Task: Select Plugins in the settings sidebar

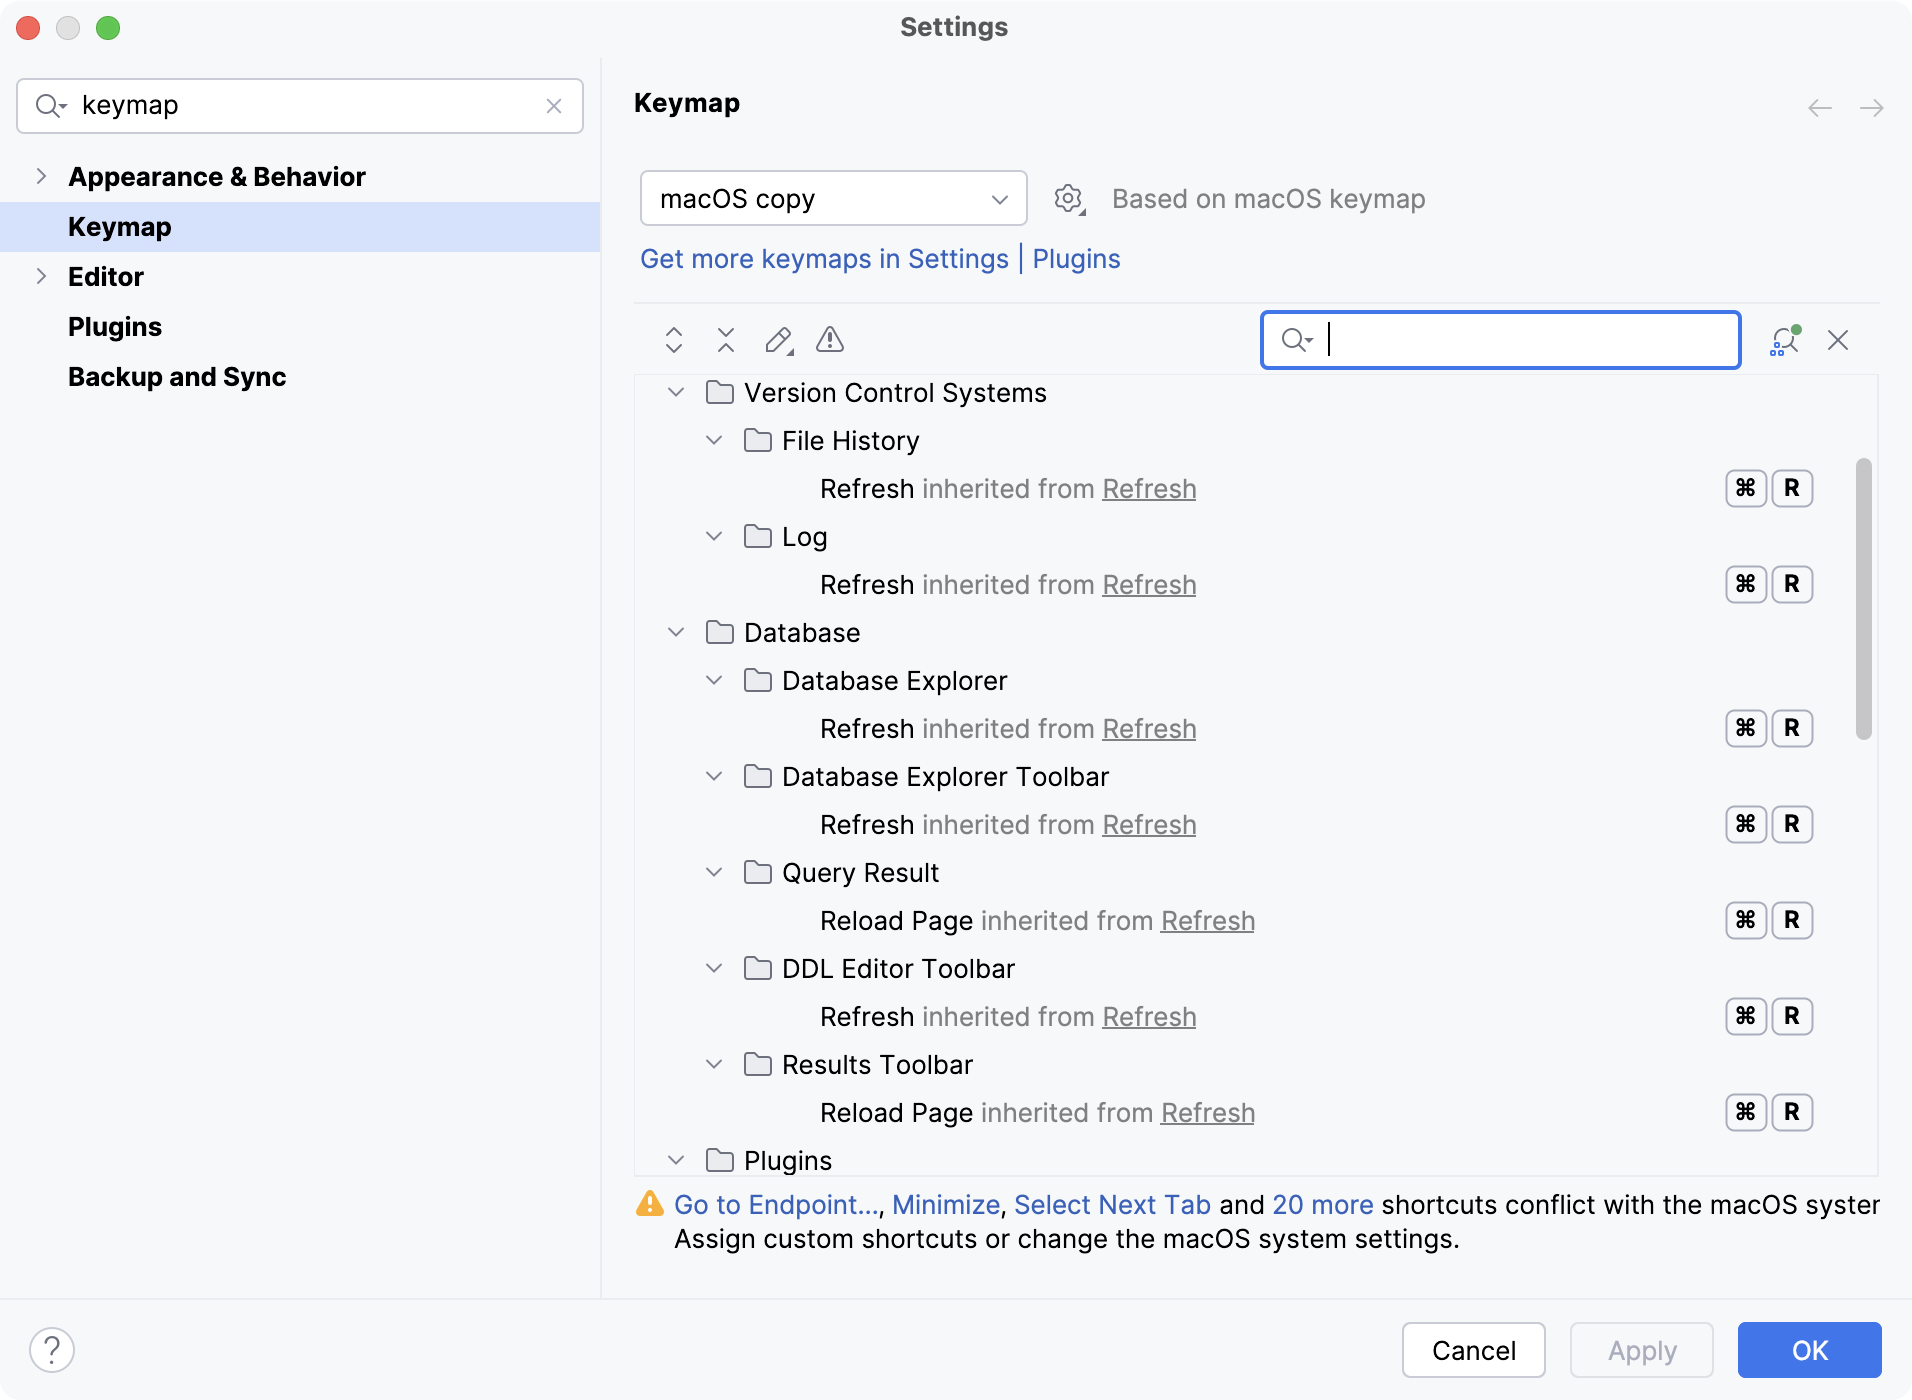Action: click(x=114, y=326)
